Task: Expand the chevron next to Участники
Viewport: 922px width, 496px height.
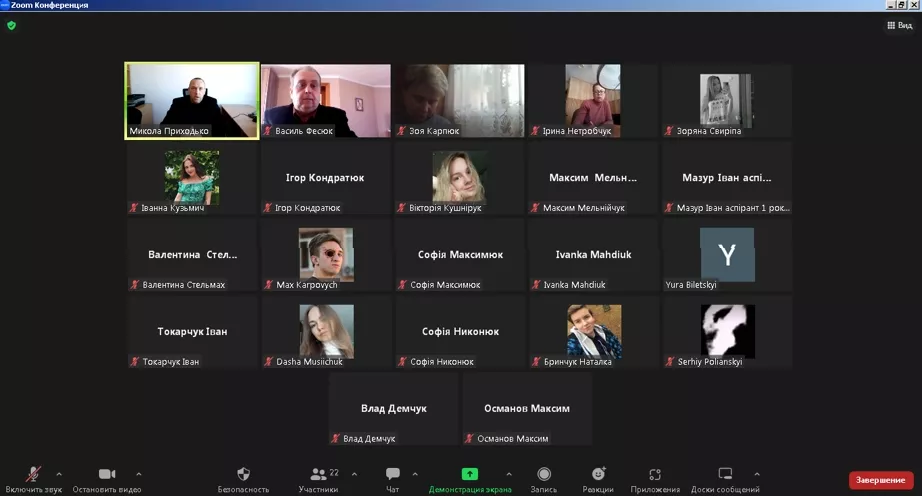Action: 354,474
